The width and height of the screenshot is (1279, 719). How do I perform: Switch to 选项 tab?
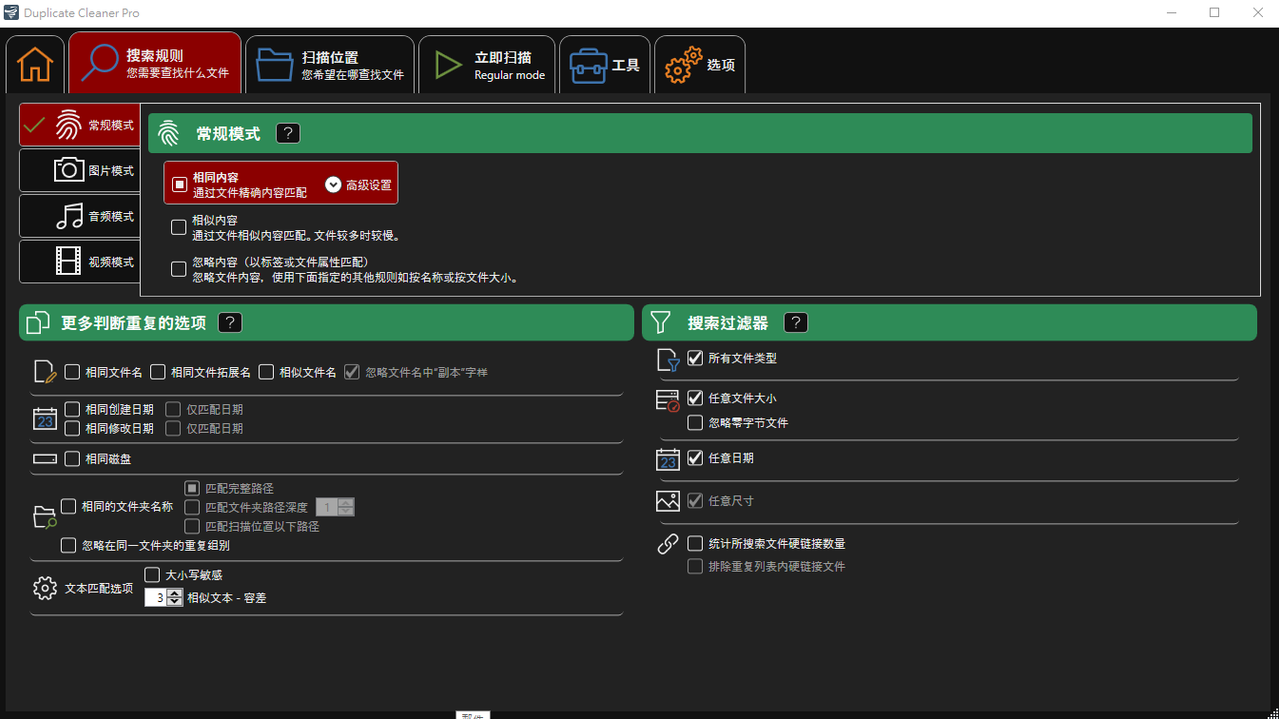pyautogui.click(x=700, y=65)
